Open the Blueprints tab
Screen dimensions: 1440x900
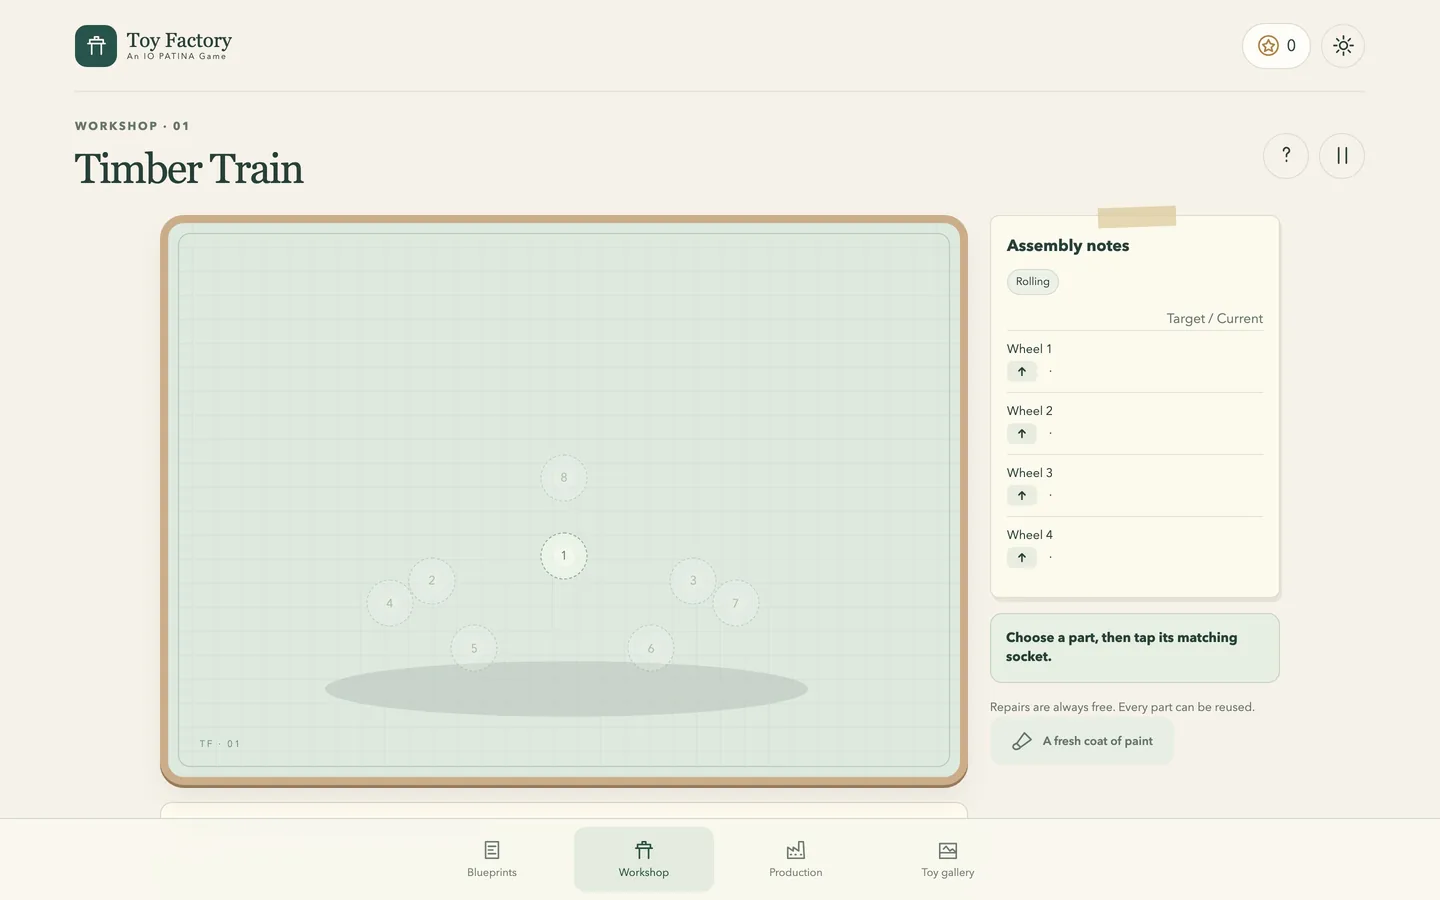point(492,859)
